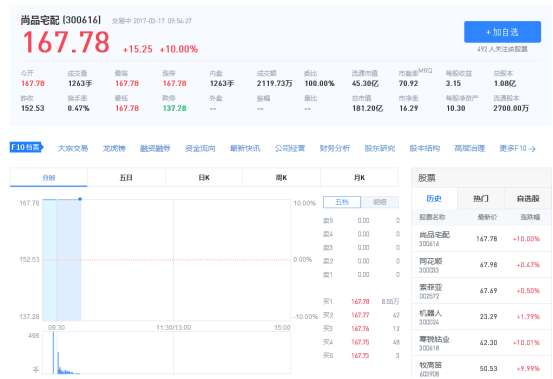The height and width of the screenshot is (379, 553).
Task: Follow the 更多F10 arrow link
Action: pyautogui.click(x=517, y=148)
